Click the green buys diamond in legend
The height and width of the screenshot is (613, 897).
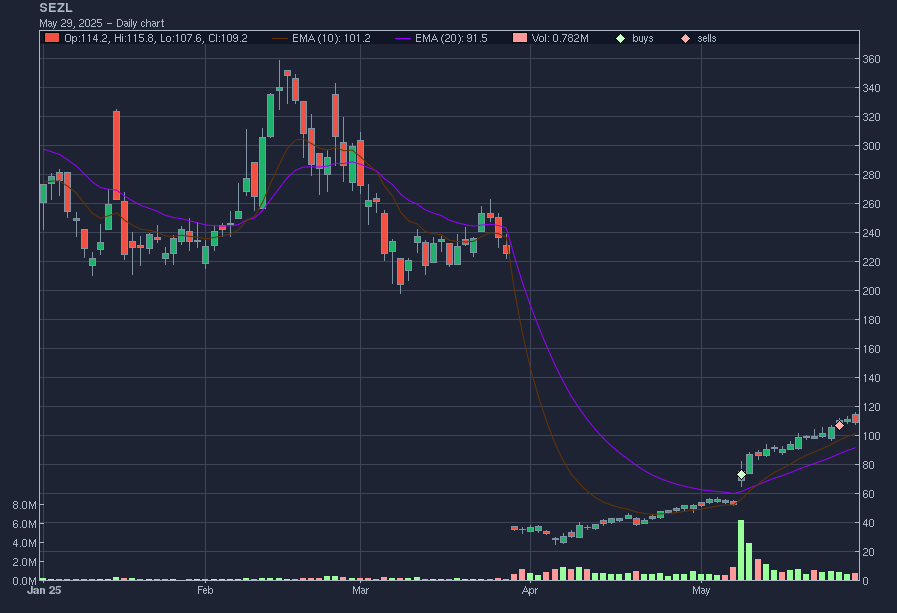pyautogui.click(x=620, y=38)
